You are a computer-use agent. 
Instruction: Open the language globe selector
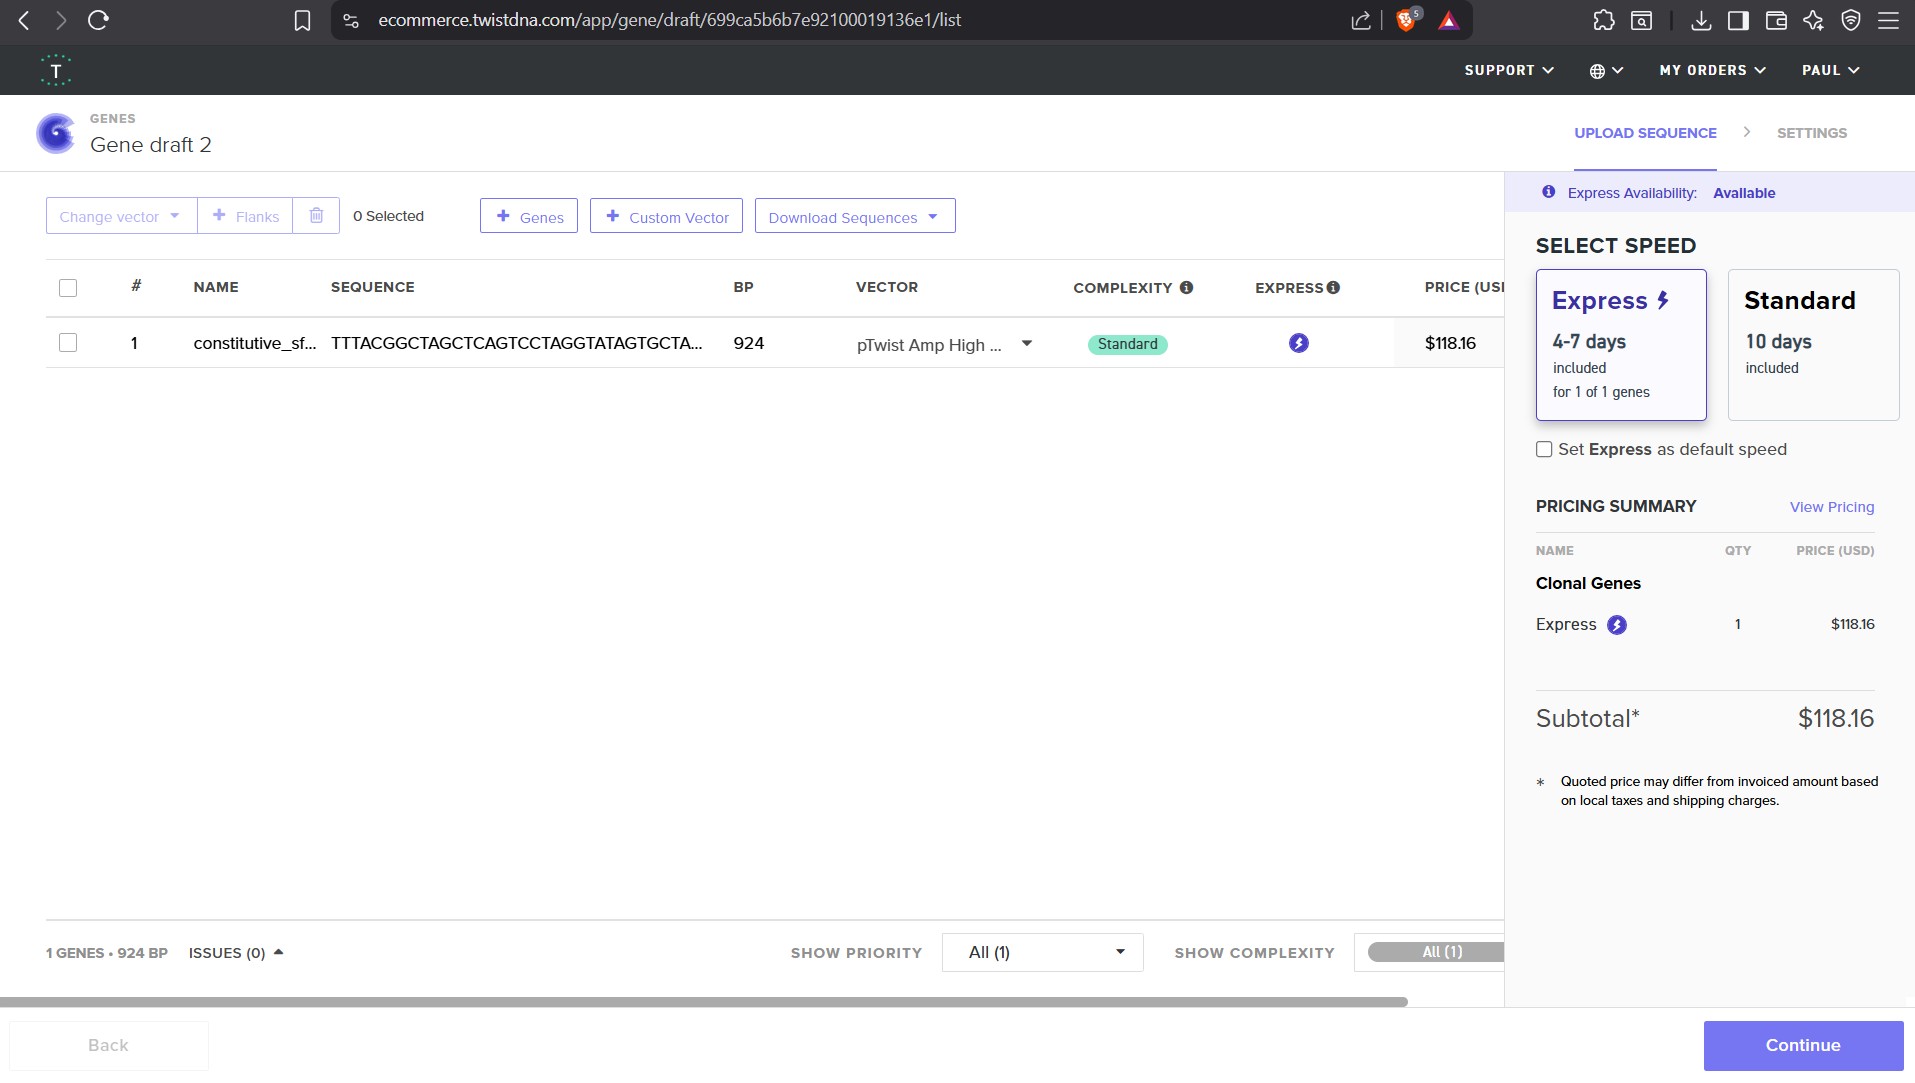tap(1606, 71)
